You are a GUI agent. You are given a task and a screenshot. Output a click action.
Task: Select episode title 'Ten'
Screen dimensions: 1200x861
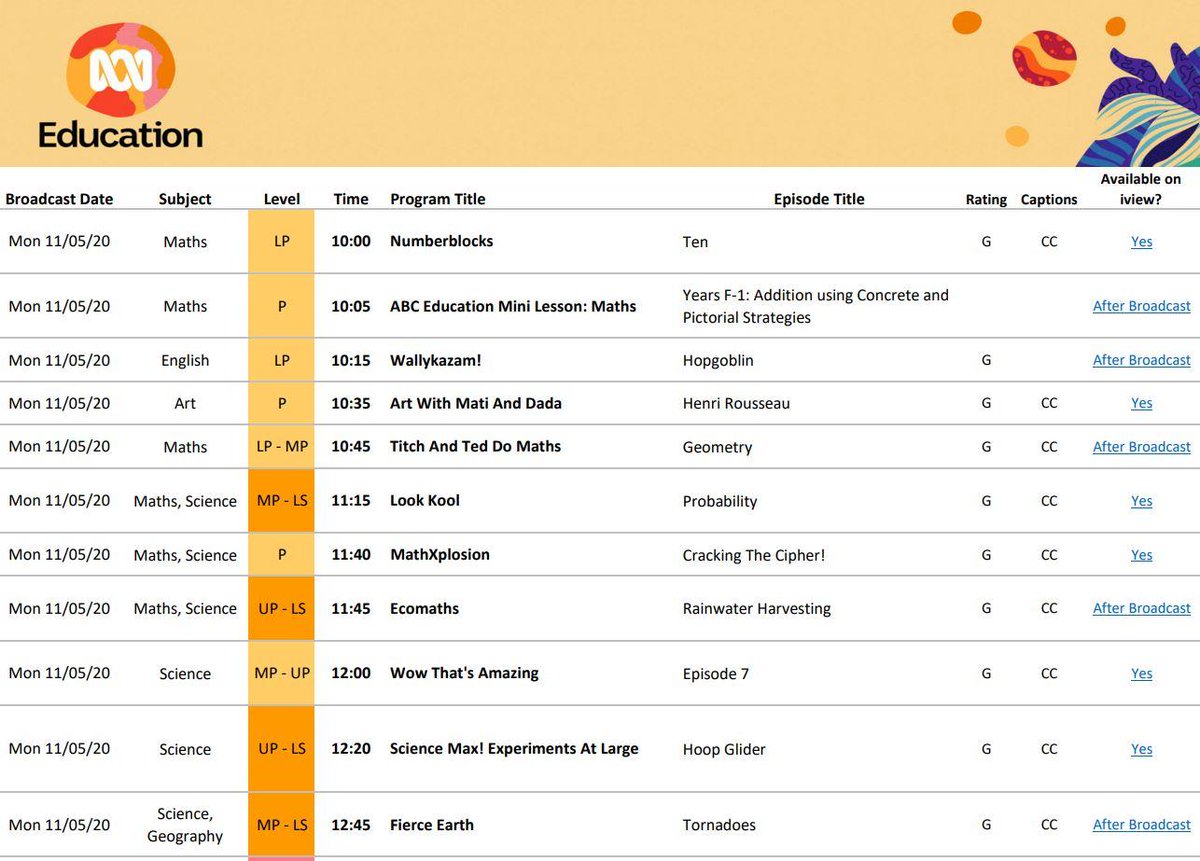point(695,241)
